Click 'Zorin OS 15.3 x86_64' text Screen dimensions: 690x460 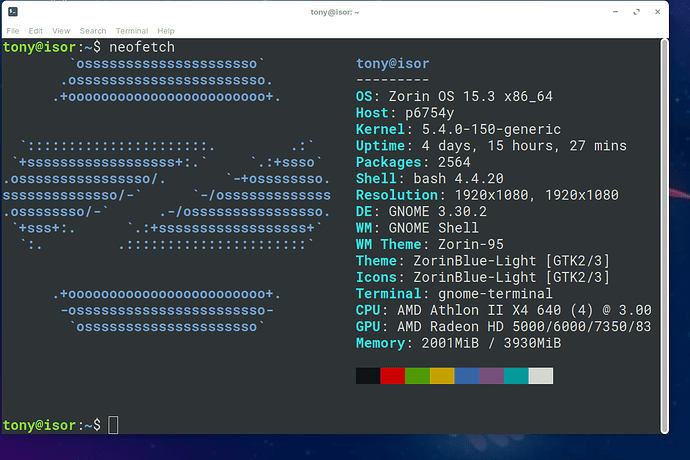[x=470, y=96]
